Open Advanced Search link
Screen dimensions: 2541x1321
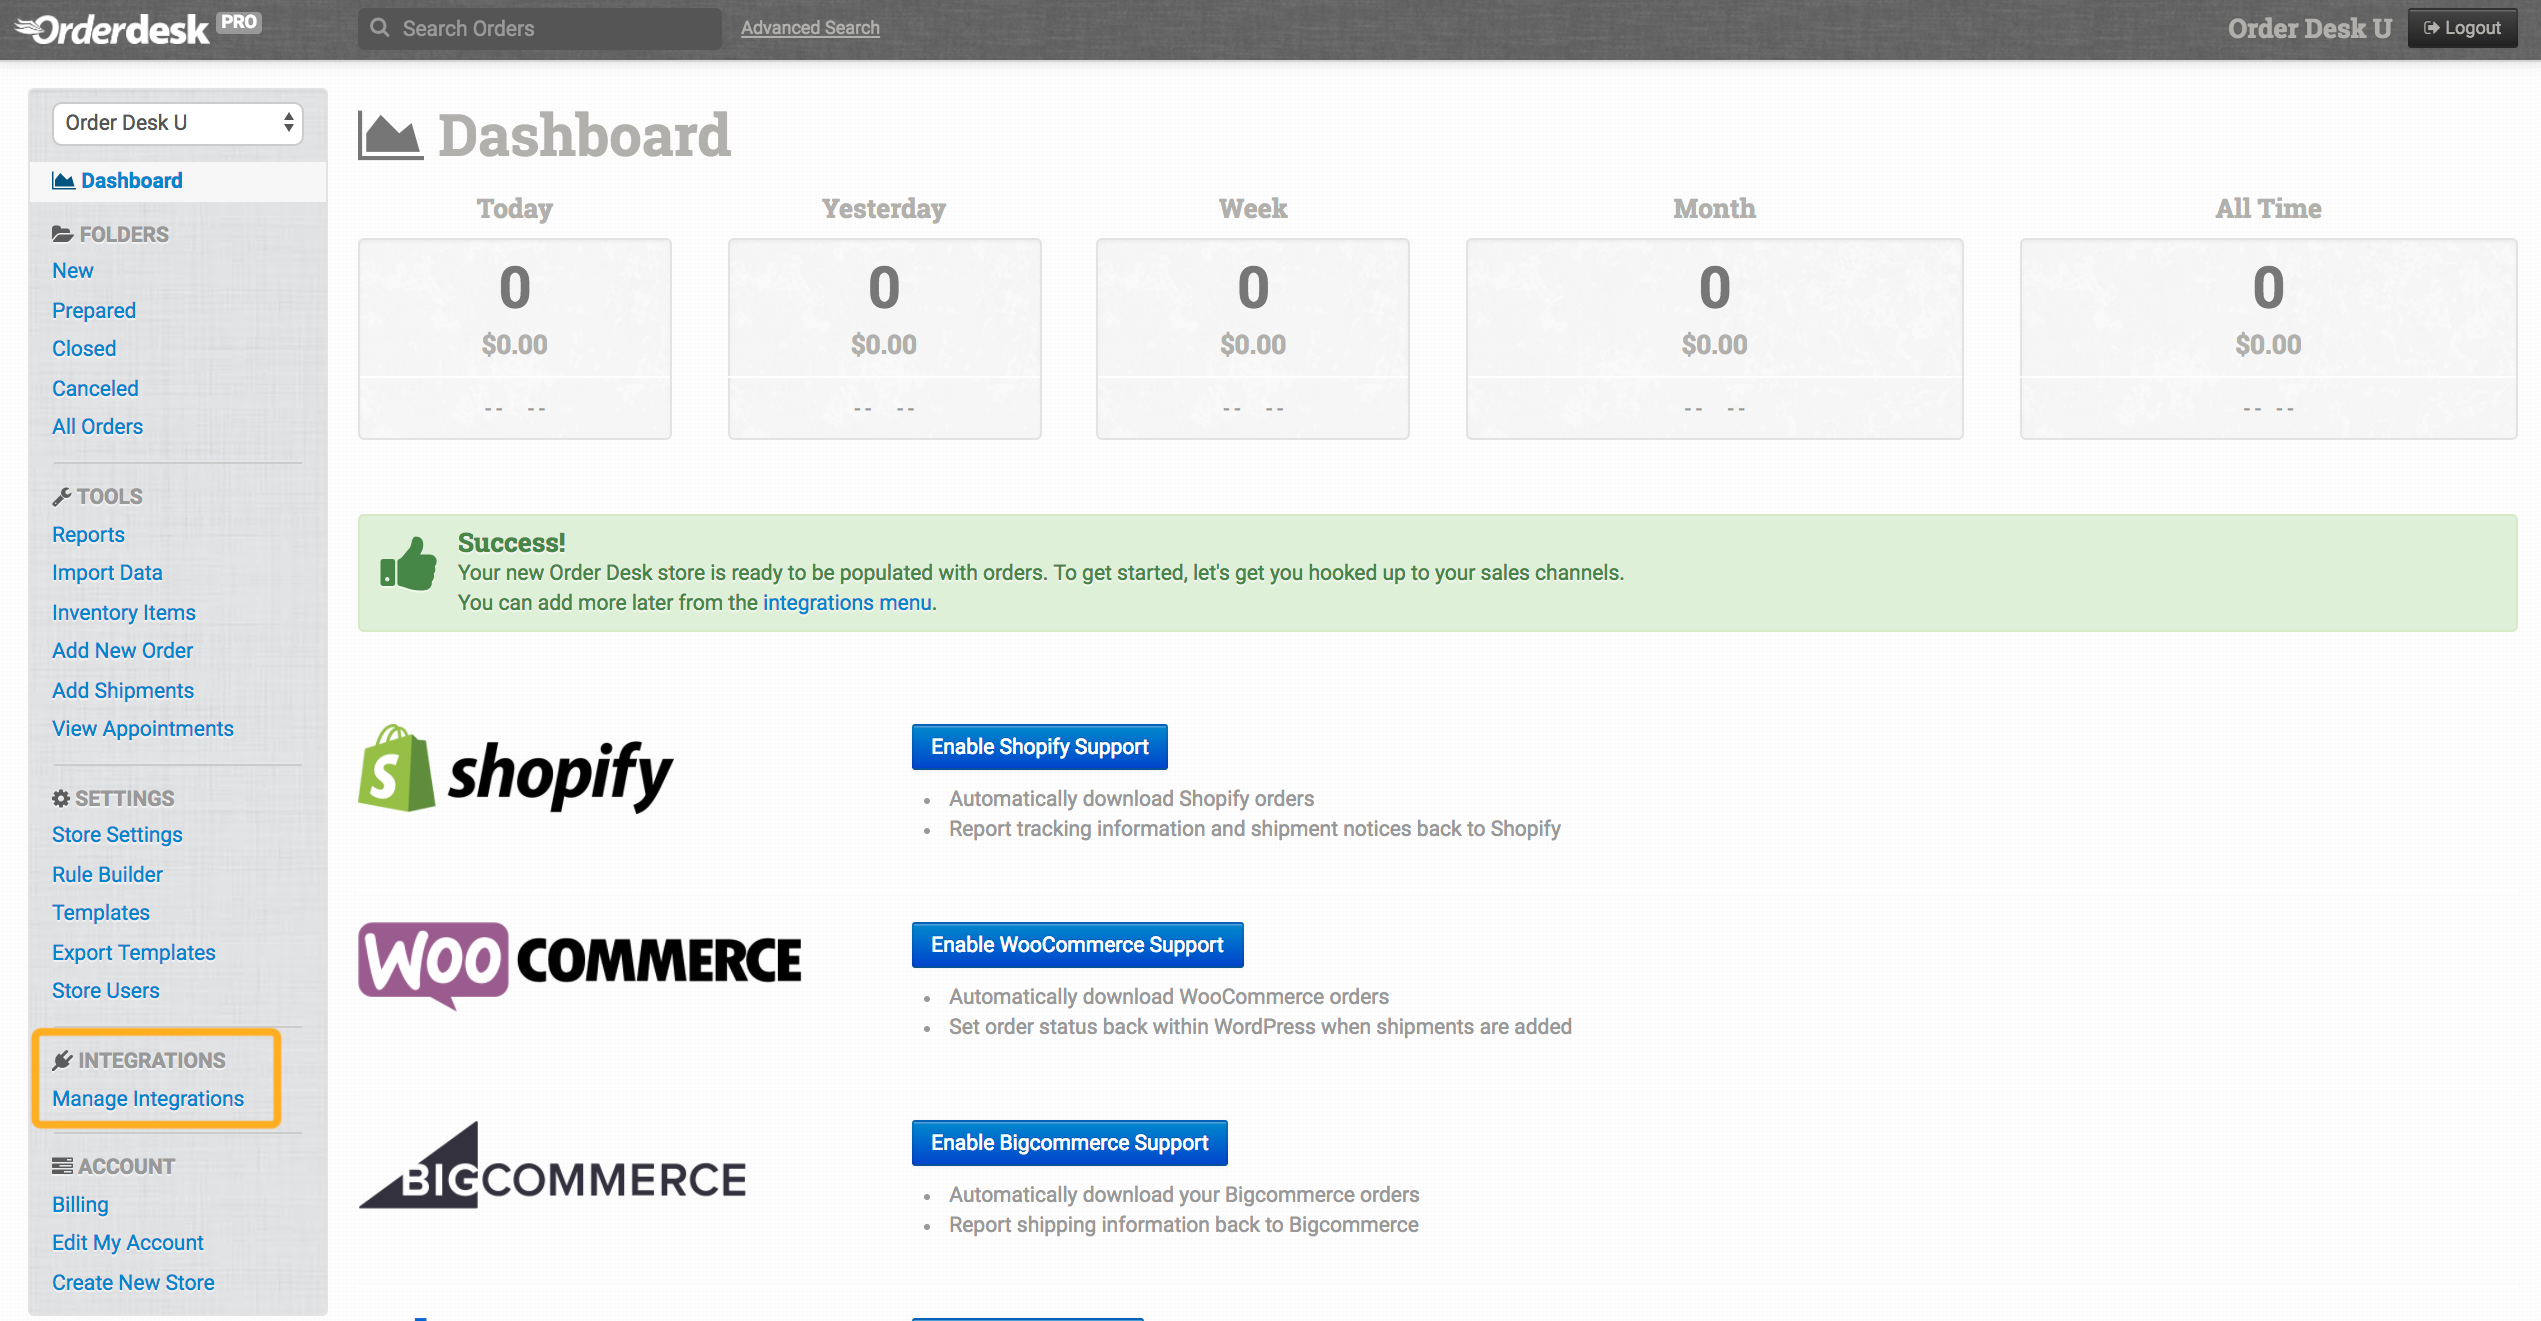(810, 28)
